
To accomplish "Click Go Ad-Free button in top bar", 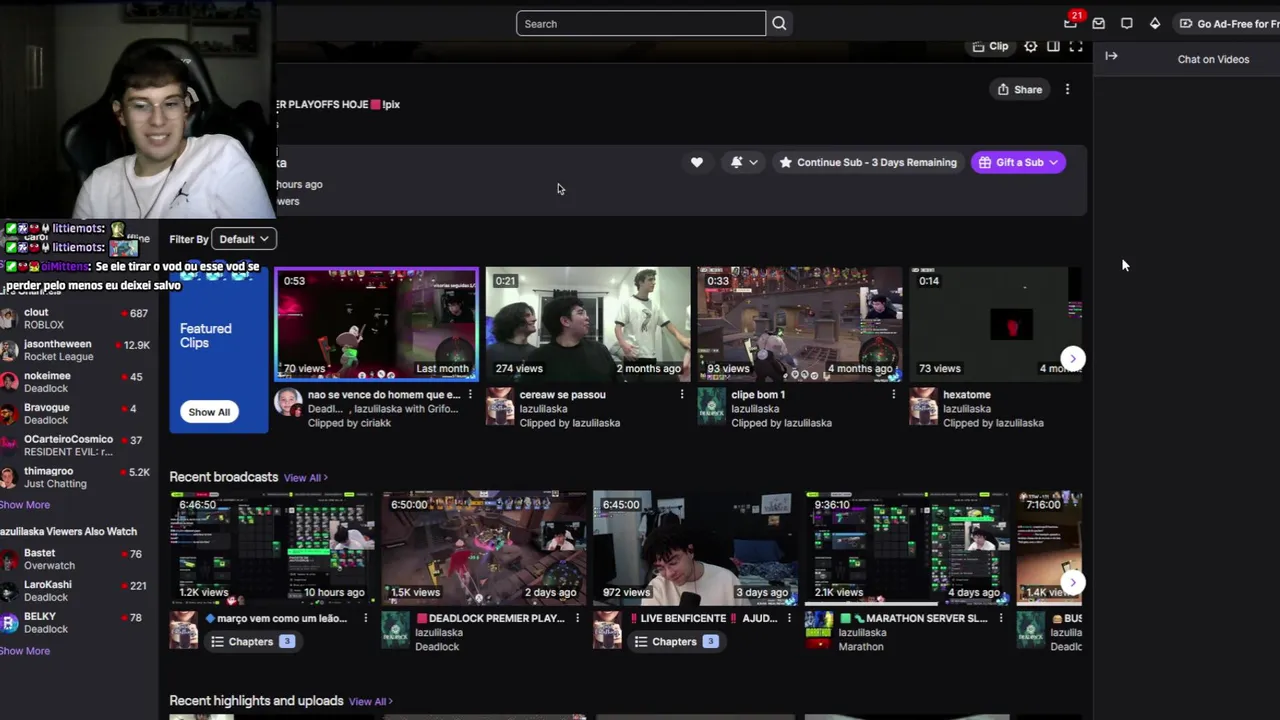I will point(1228,24).
